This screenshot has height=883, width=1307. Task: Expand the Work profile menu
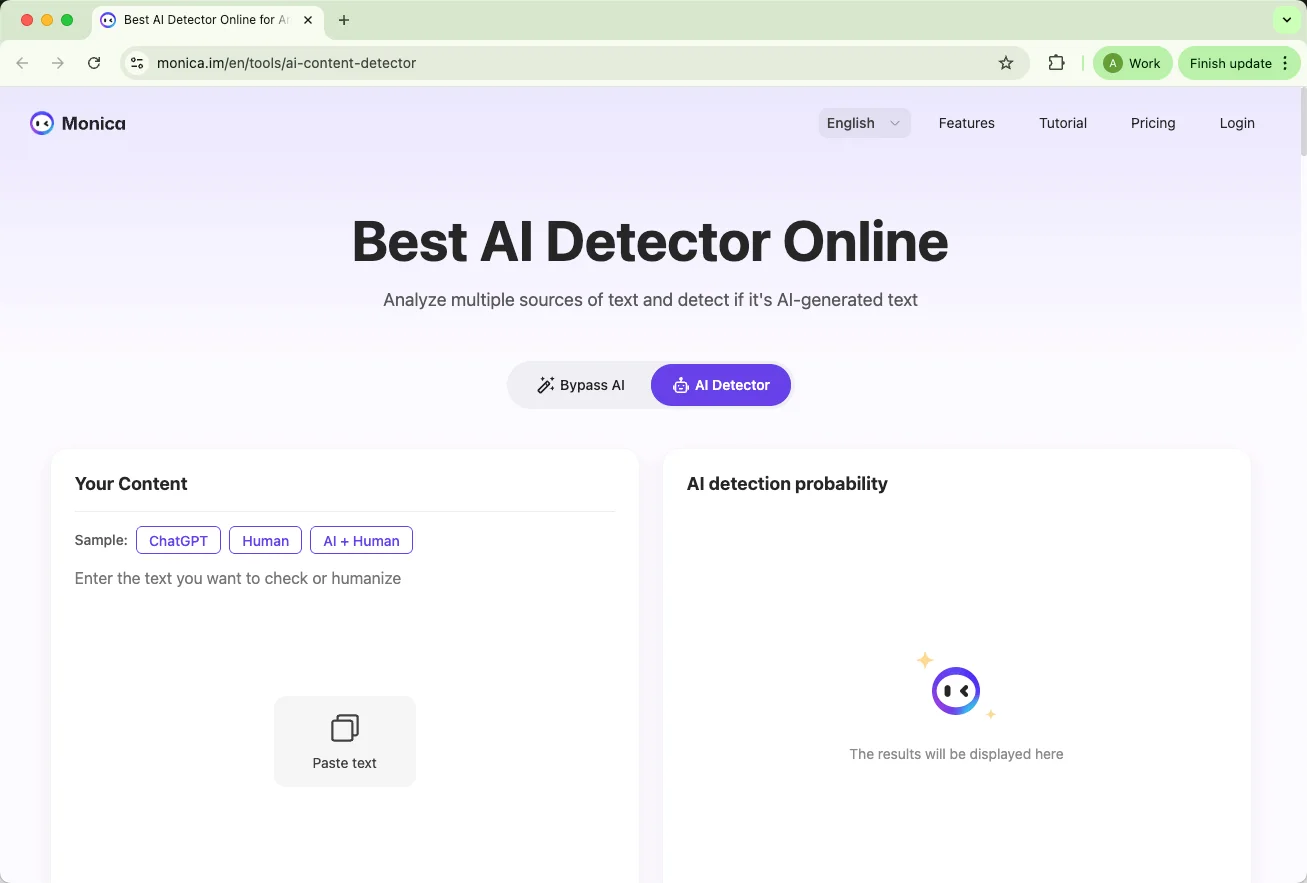coord(1132,62)
